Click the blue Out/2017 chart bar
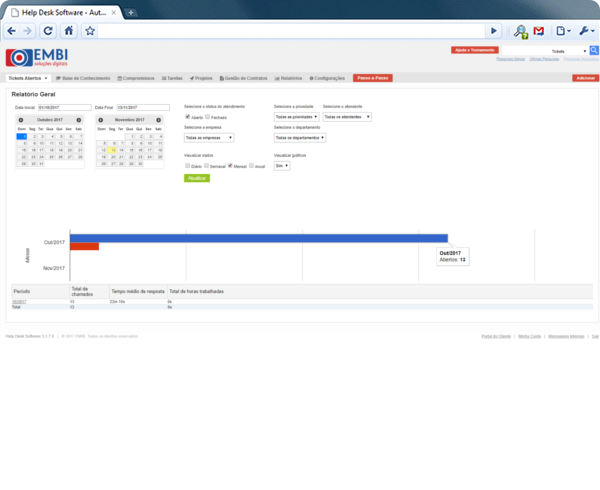The width and height of the screenshot is (600, 490). pos(258,238)
